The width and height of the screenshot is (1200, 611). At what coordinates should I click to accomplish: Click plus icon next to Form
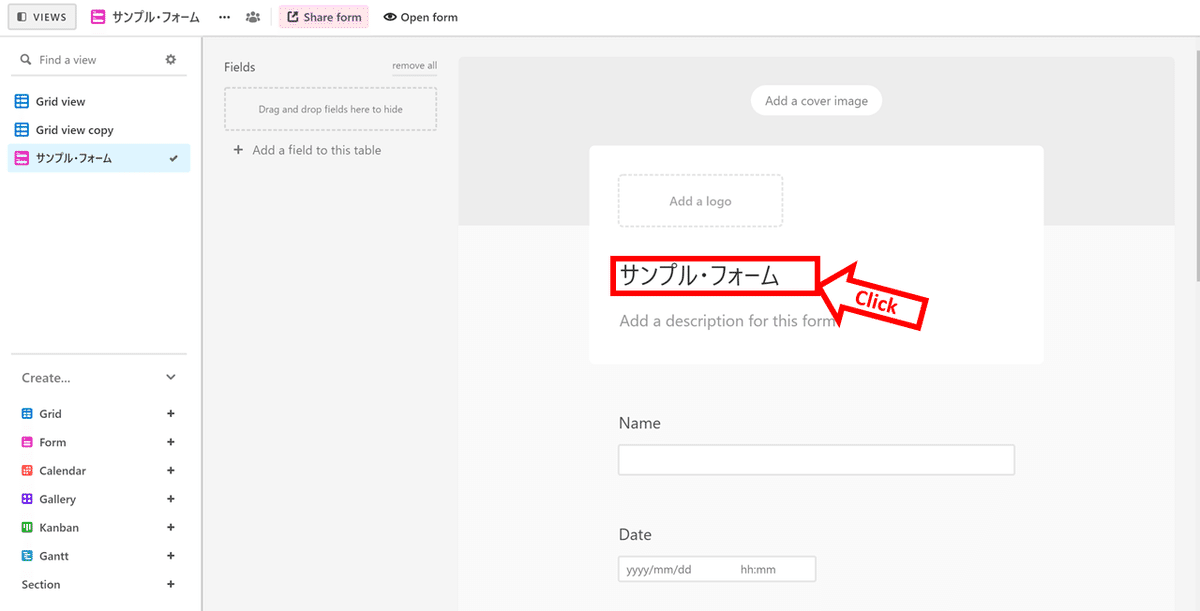tap(170, 442)
